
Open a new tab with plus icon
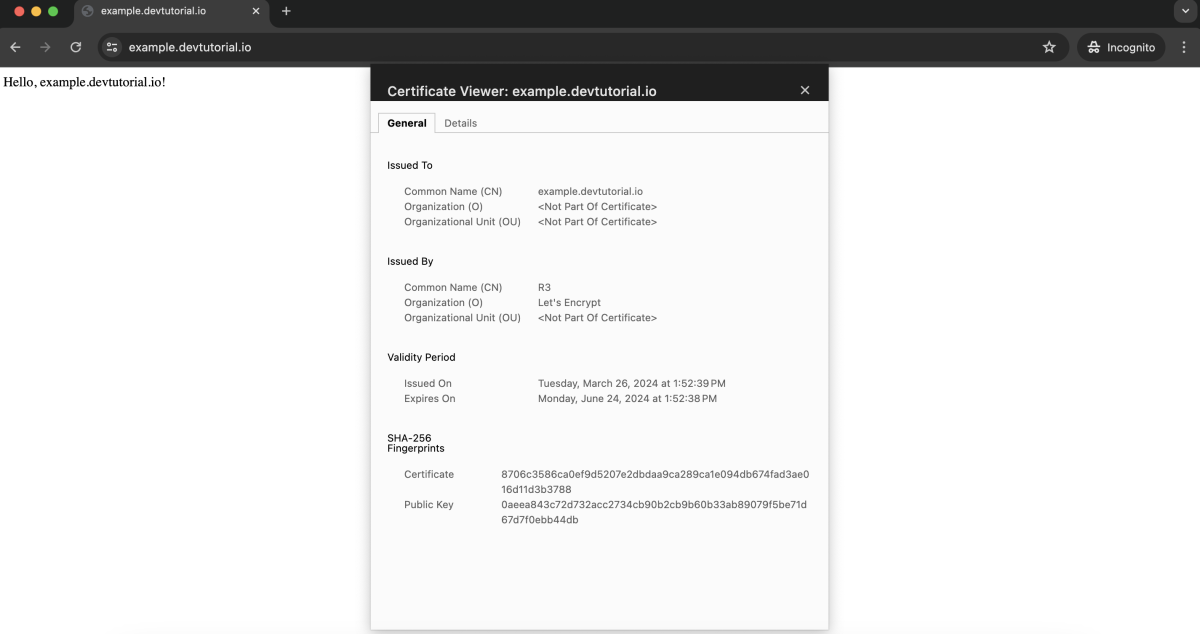tap(286, 11)
